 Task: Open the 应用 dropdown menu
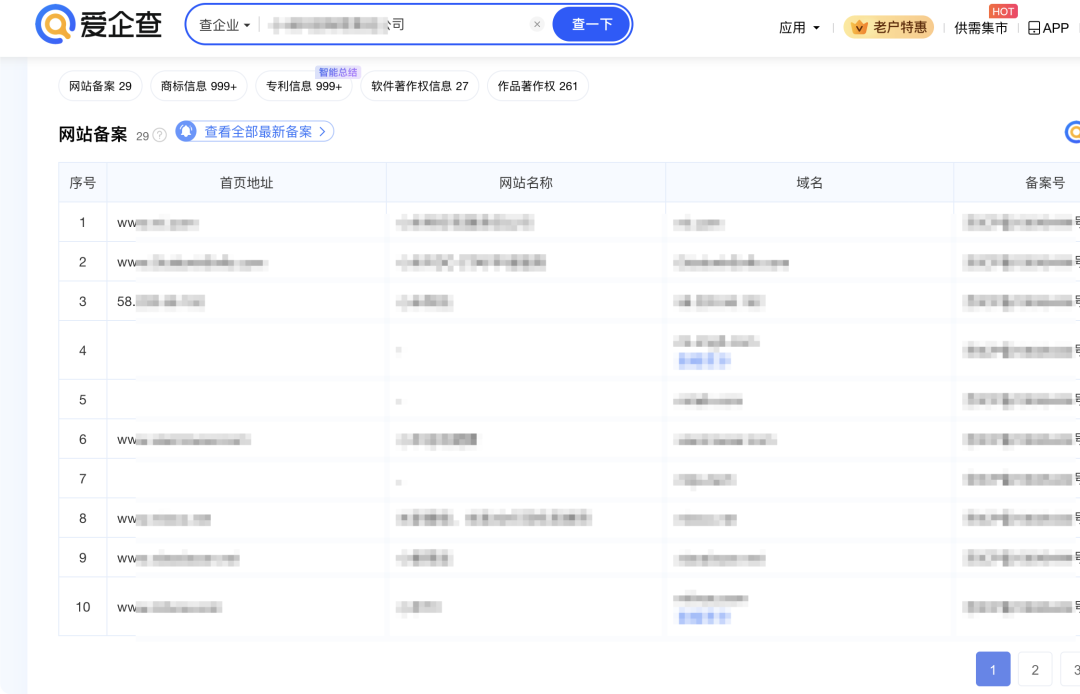coord(799,28)
